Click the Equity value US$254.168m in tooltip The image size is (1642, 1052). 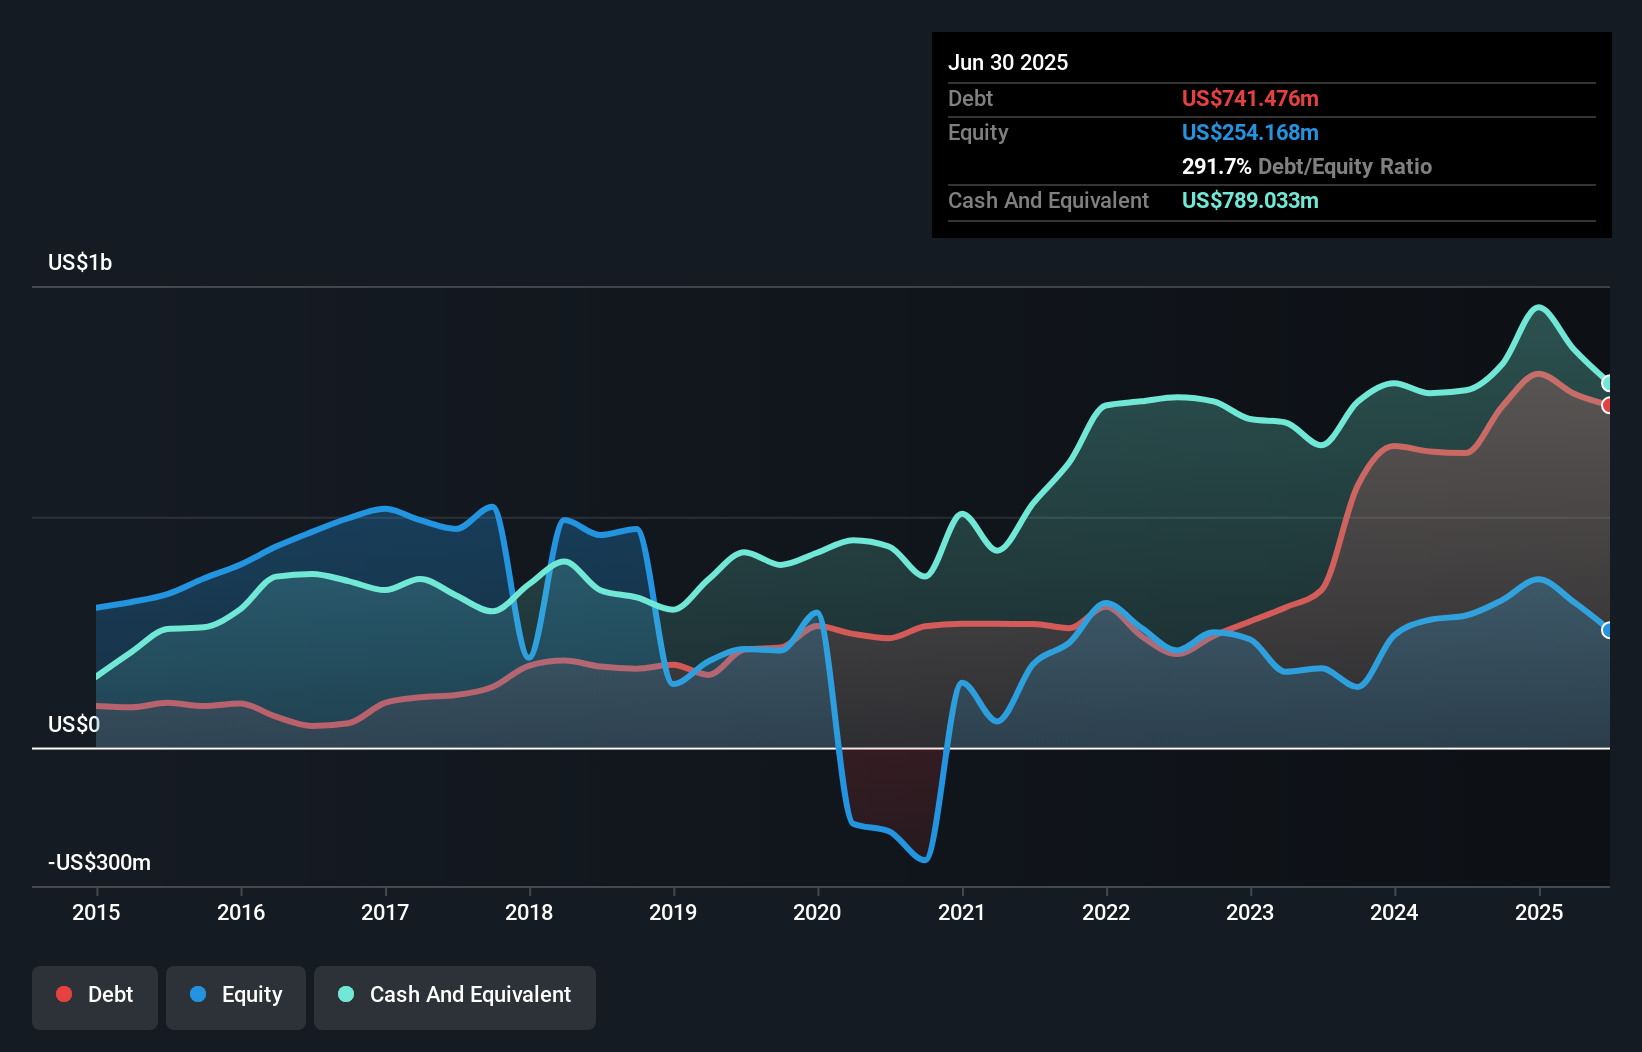[x=1250, y=132]
